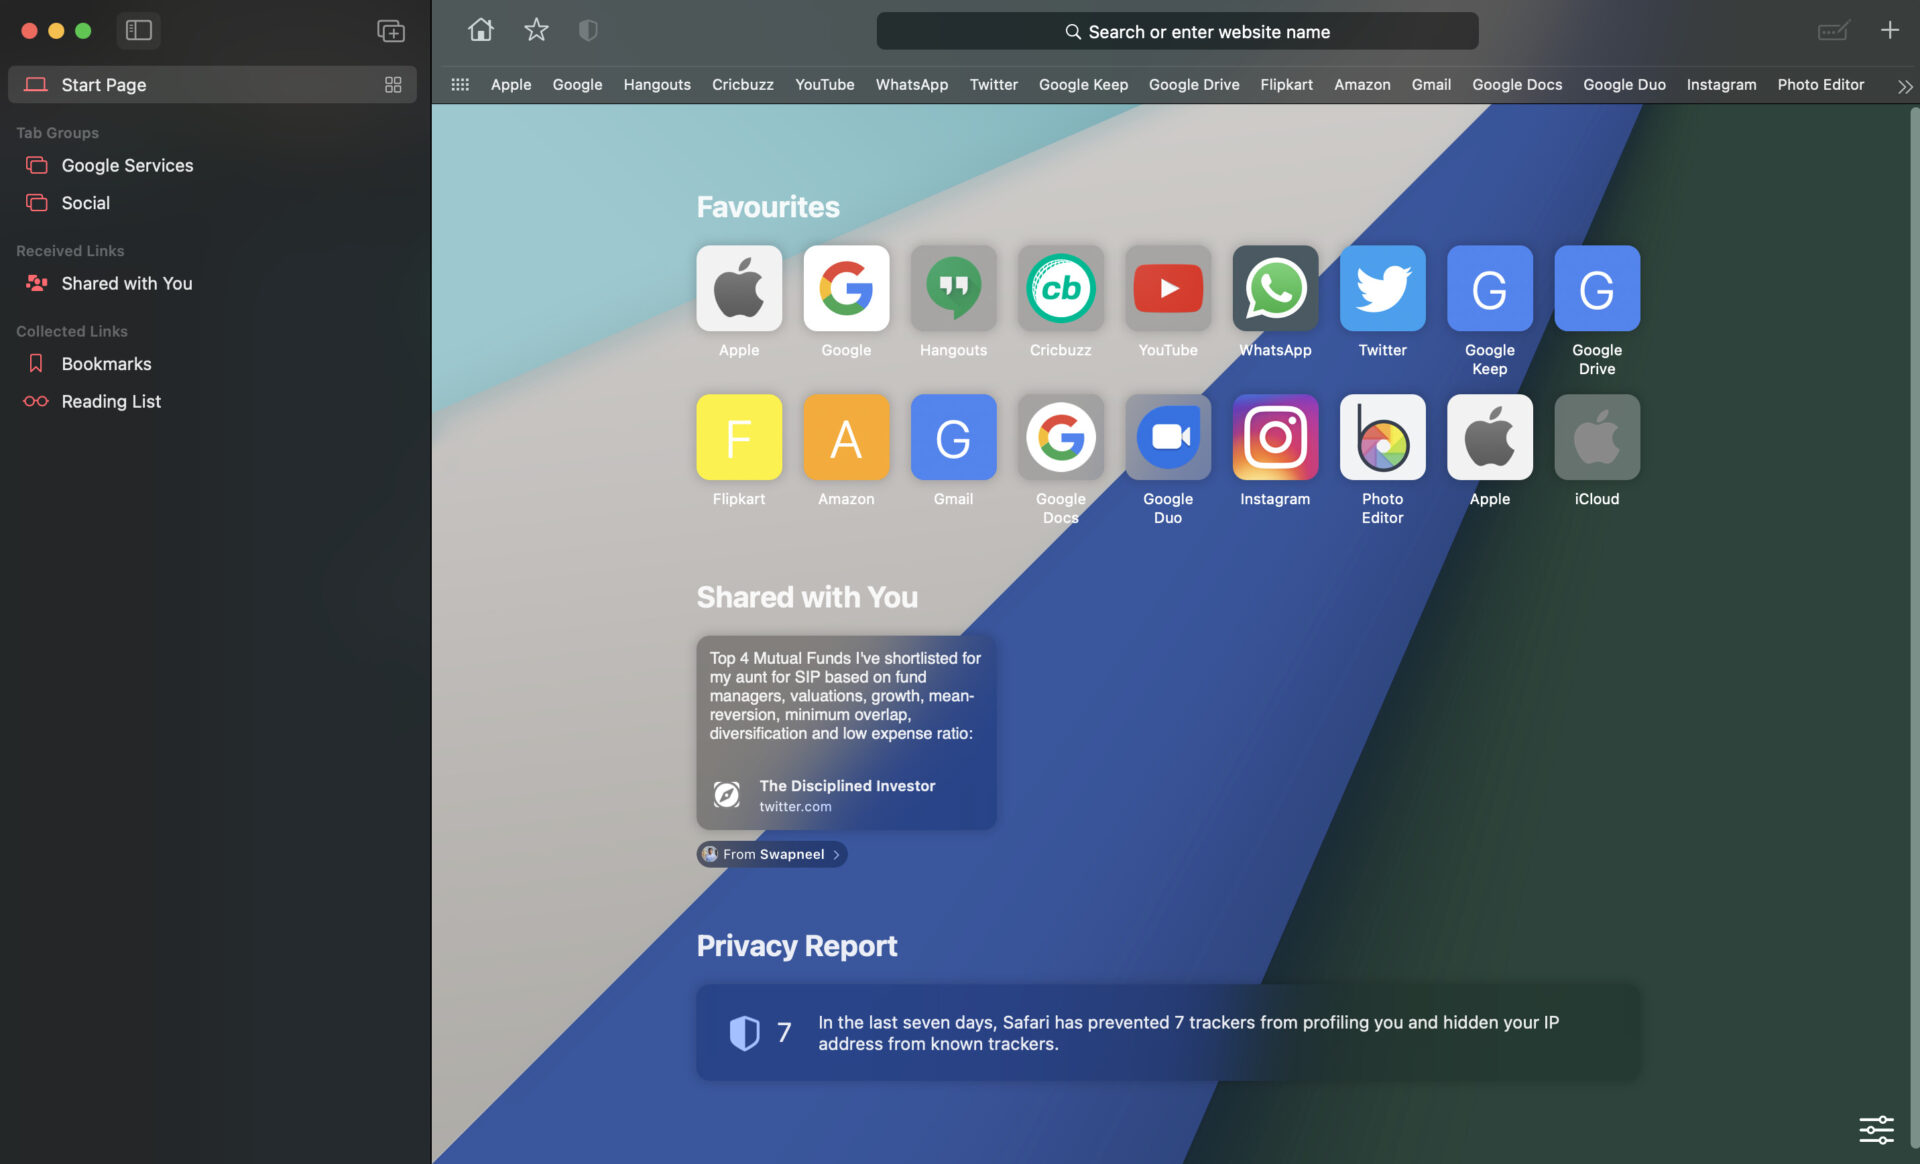Open The Disciplined Investor shared link card
The height and width of the screenshot is (1164, 1920).
846,732
